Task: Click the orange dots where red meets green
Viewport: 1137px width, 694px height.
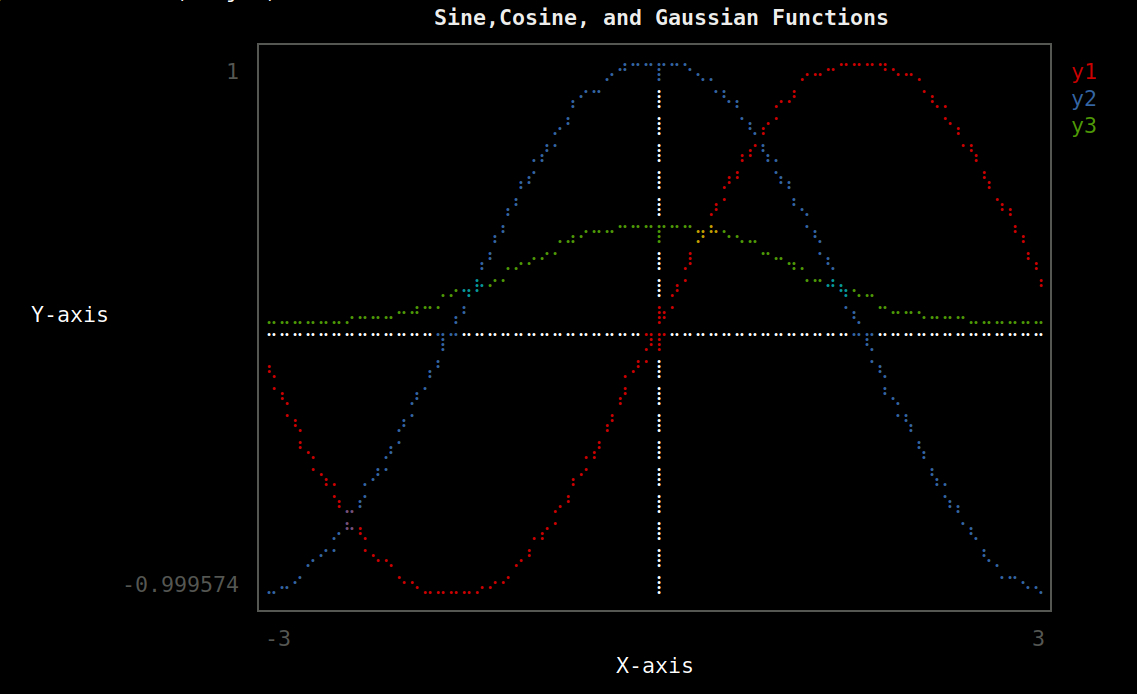Action: click(706, 233)
